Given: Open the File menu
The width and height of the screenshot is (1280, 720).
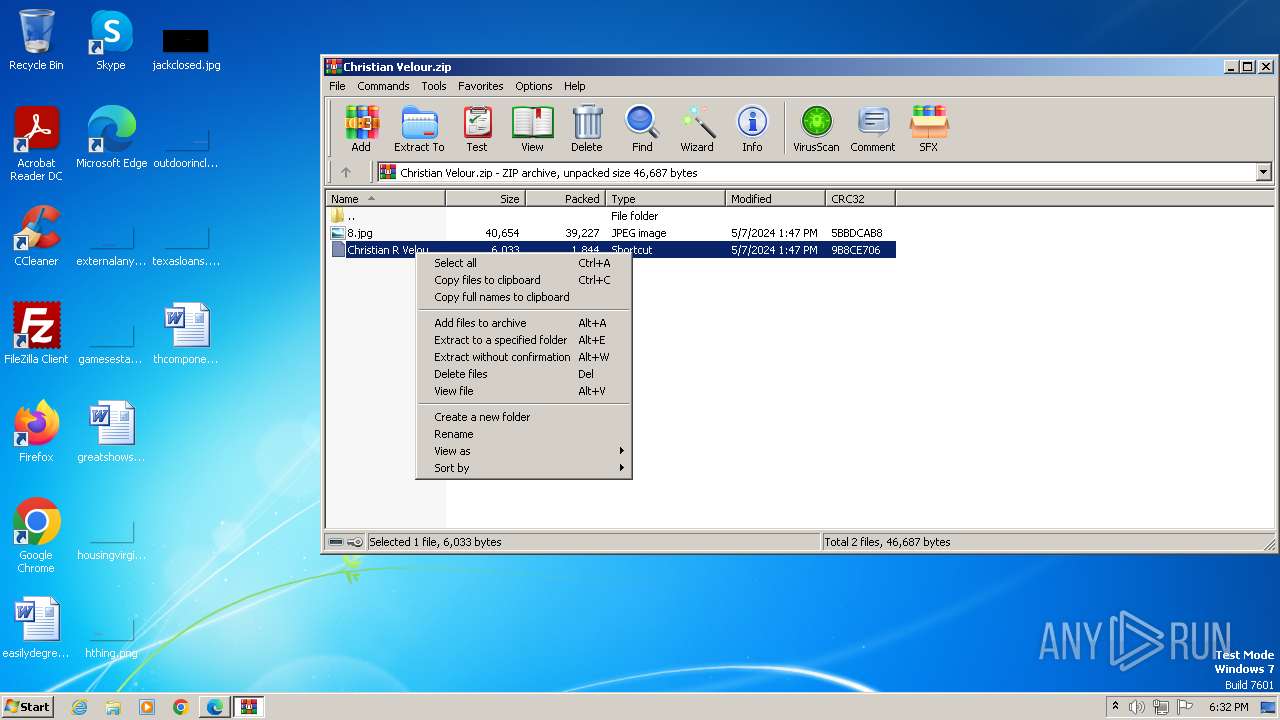Looking at the screenshot, I should click(x=338, y=86).
